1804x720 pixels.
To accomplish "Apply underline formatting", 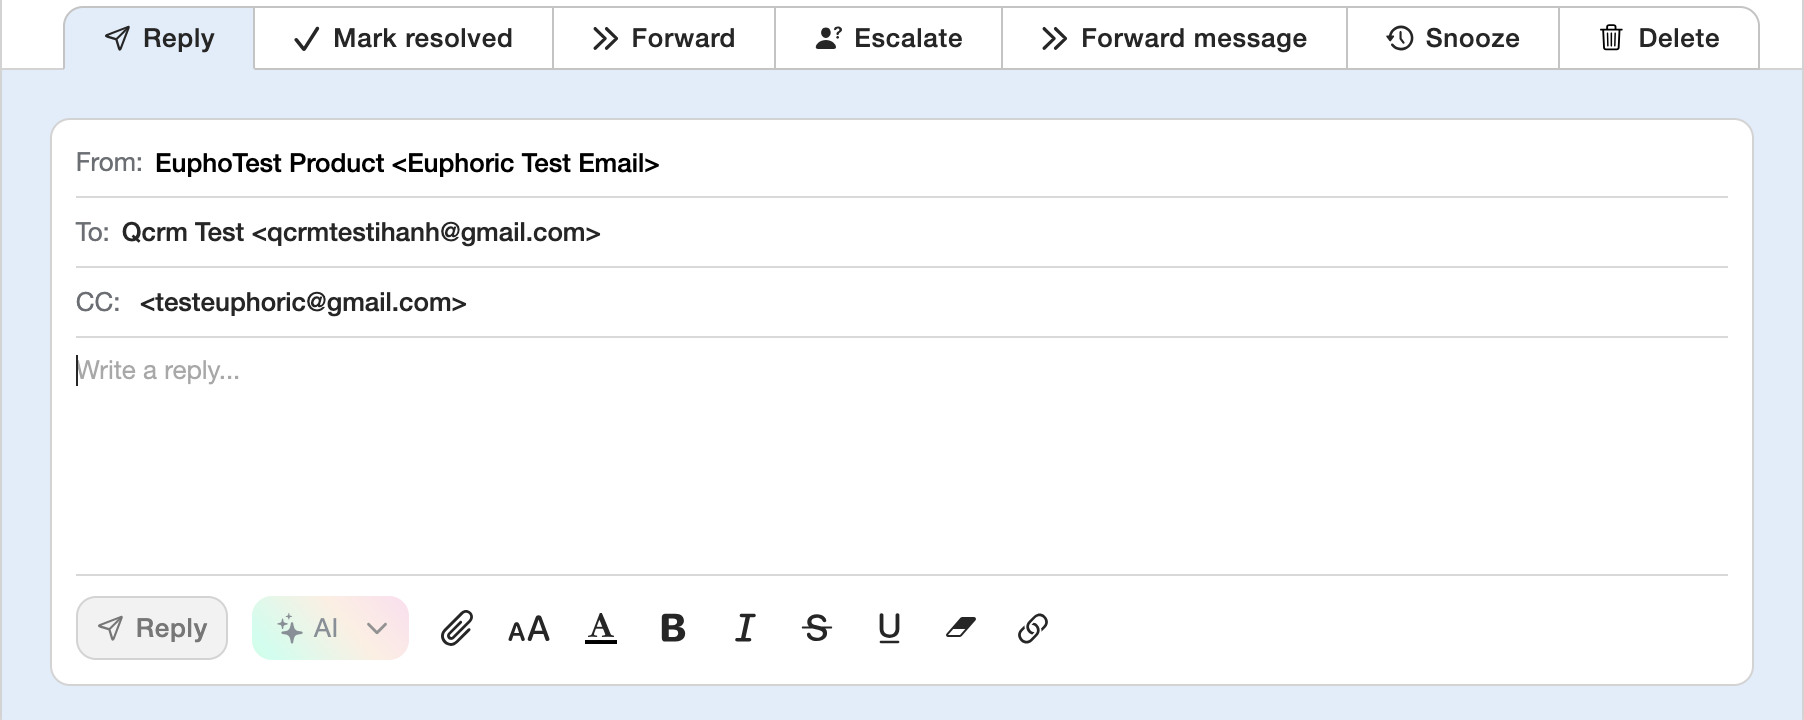I will (889, 628).
